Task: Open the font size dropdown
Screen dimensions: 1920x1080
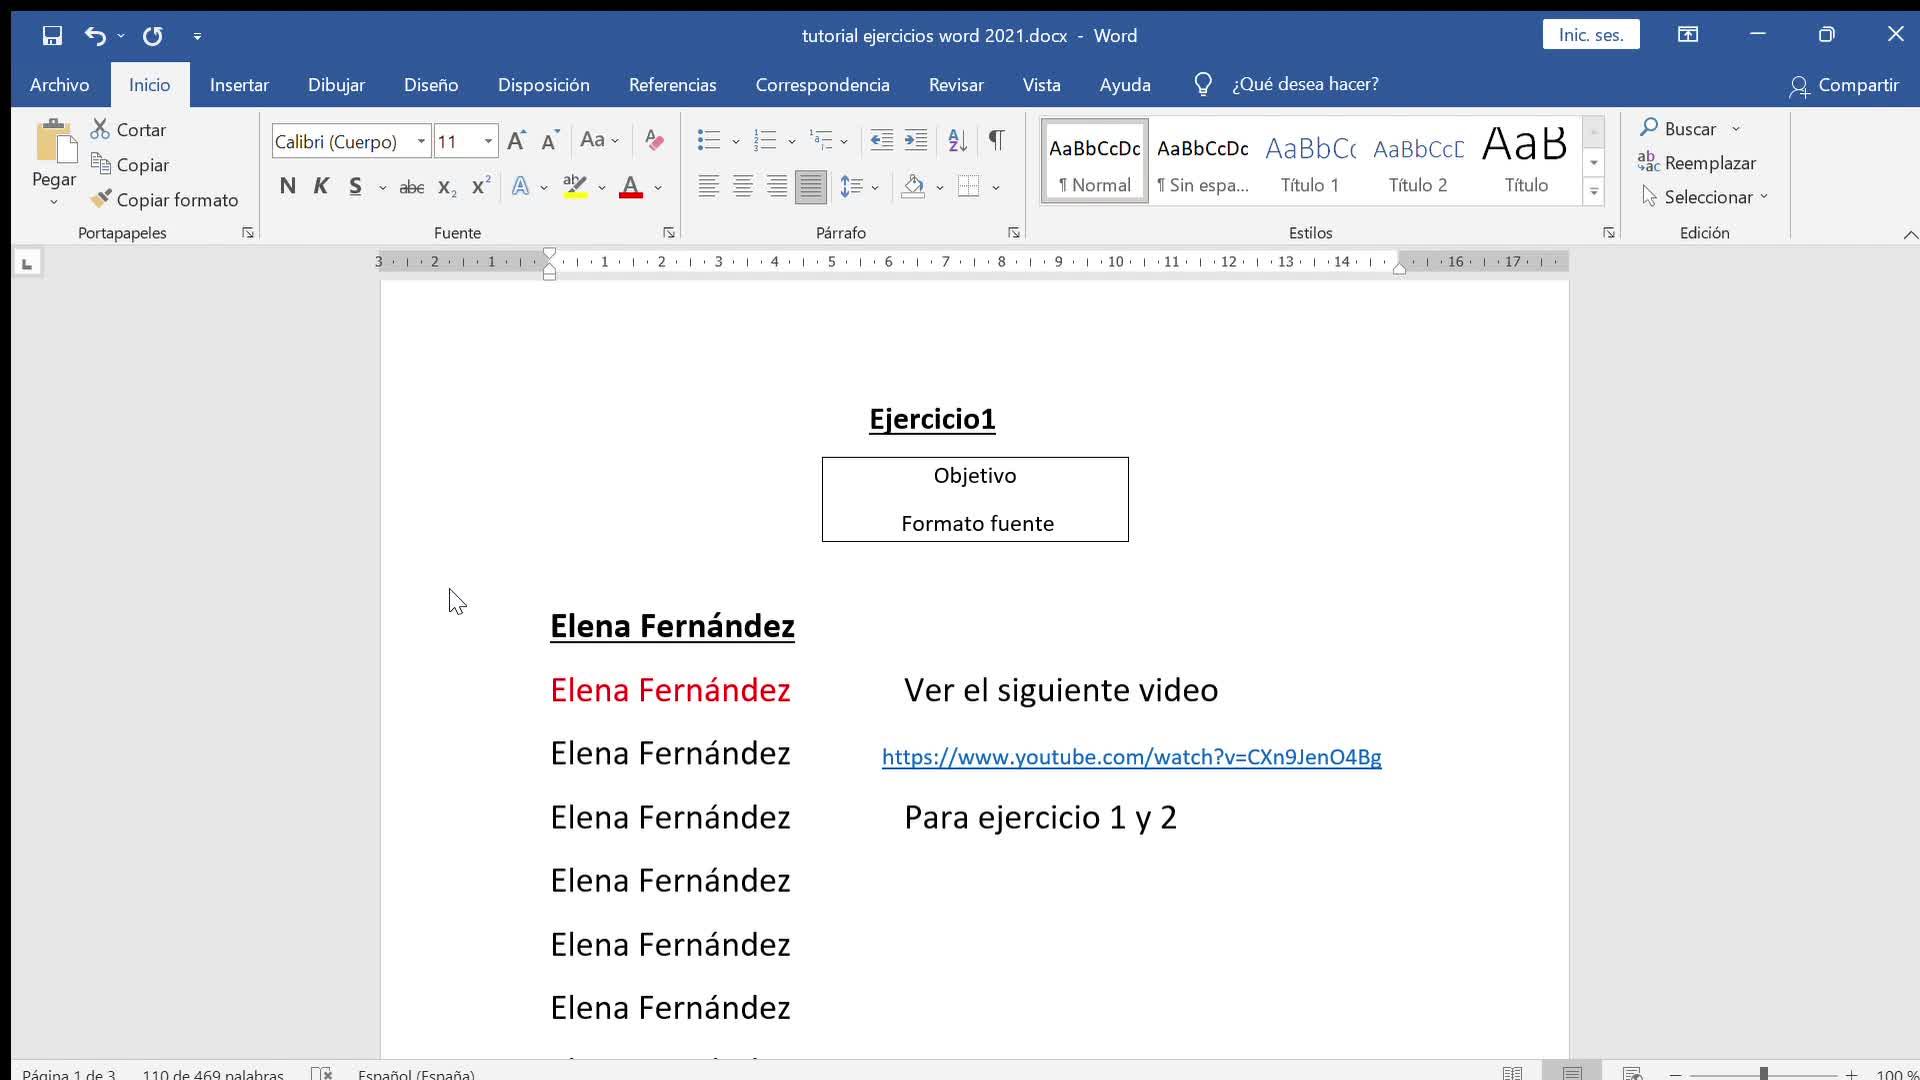Action: [x=488, y=141]
